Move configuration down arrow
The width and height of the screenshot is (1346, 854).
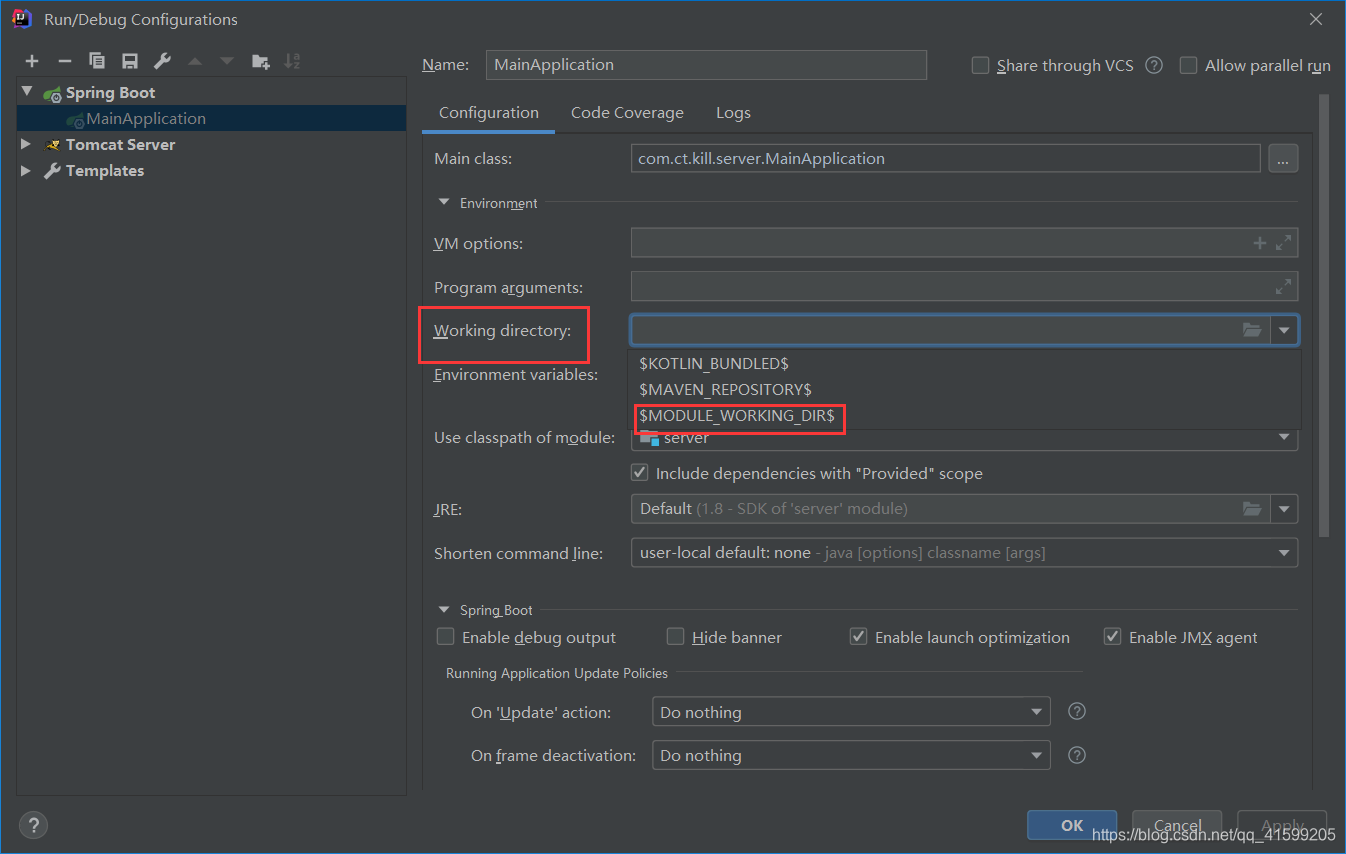(x=227, y=62)
